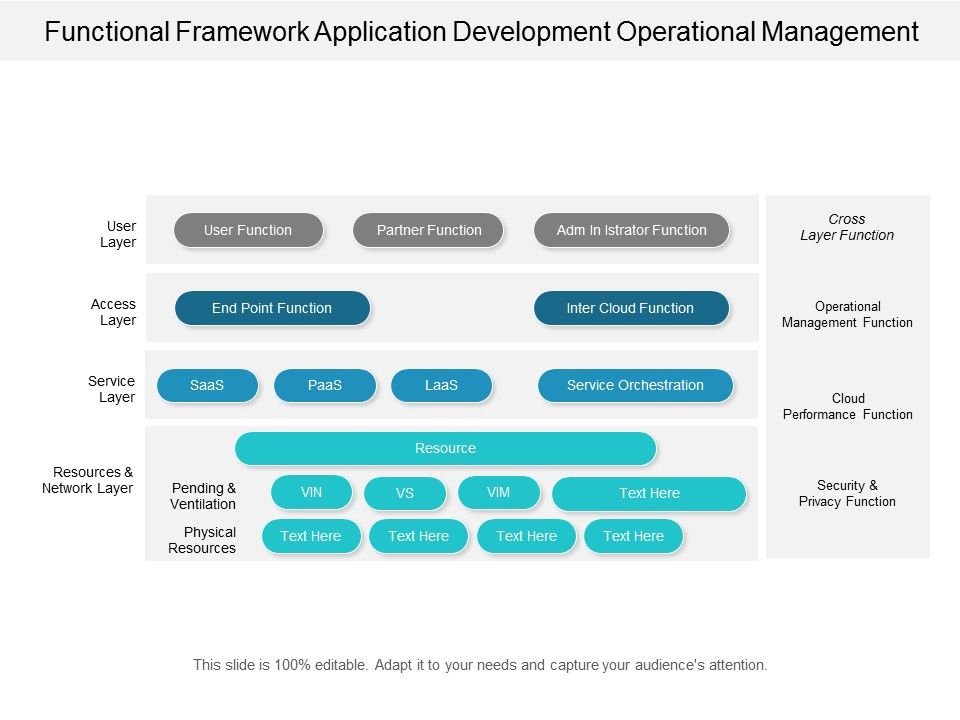Click the User Function pill
960x720 pixels.
pos(248,230)
